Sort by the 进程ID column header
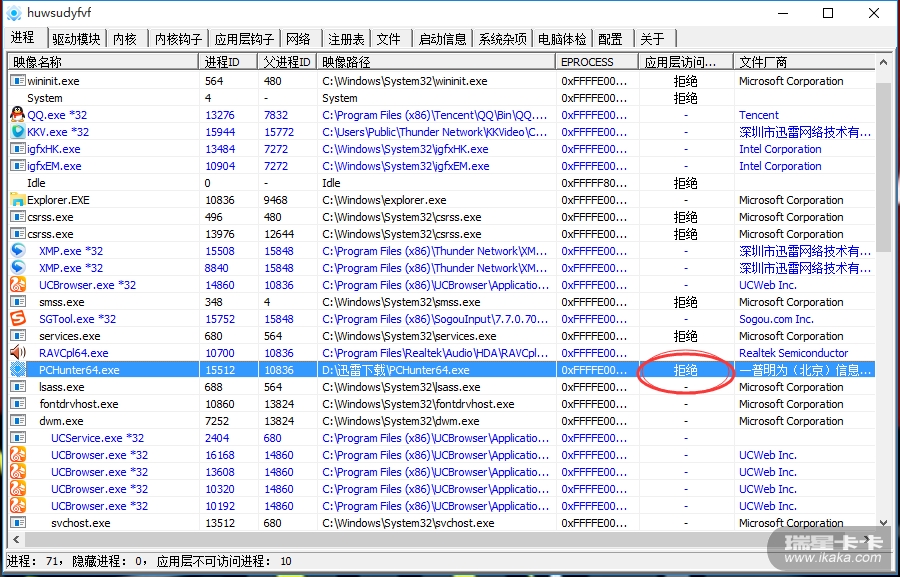 point(228,62)
